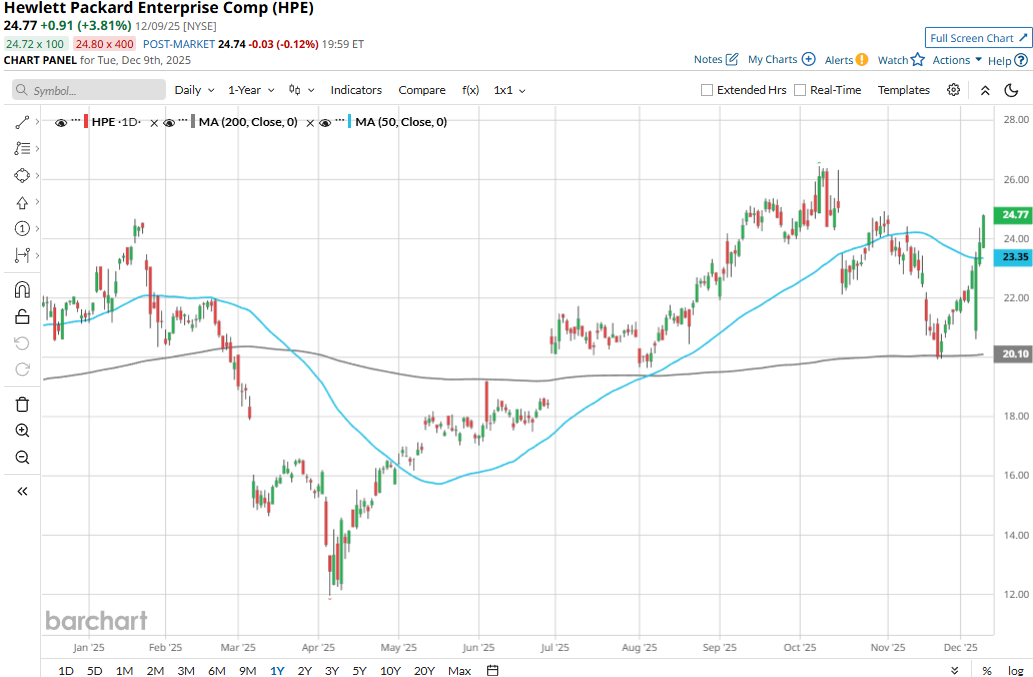The image size is (1033, 677).
Task: Open the 1-Year period dropdown
Action: coord(251,90)
